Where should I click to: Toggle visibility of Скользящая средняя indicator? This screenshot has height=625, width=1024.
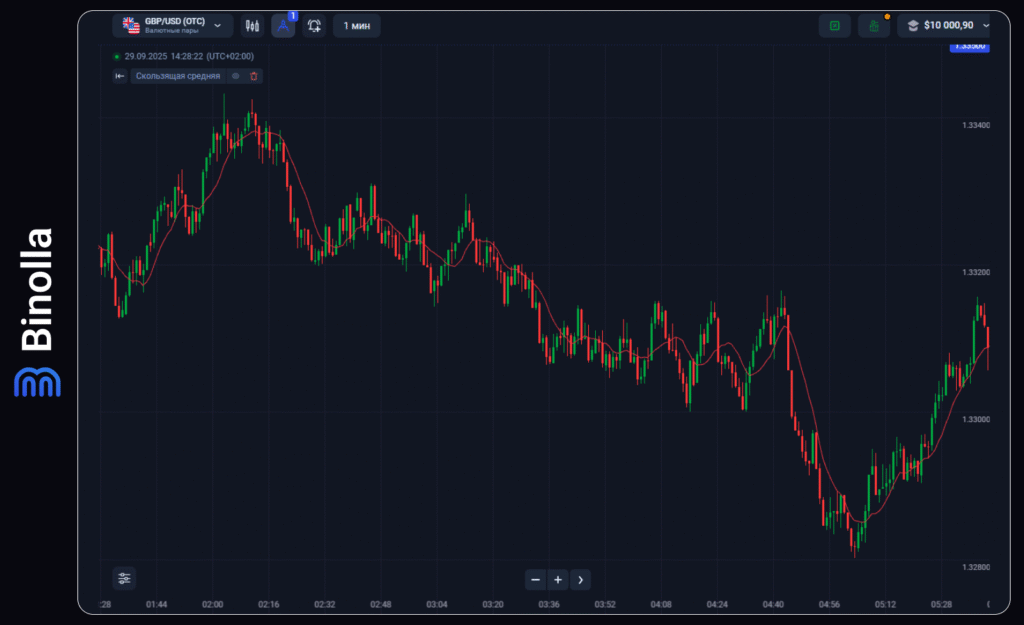236,76
